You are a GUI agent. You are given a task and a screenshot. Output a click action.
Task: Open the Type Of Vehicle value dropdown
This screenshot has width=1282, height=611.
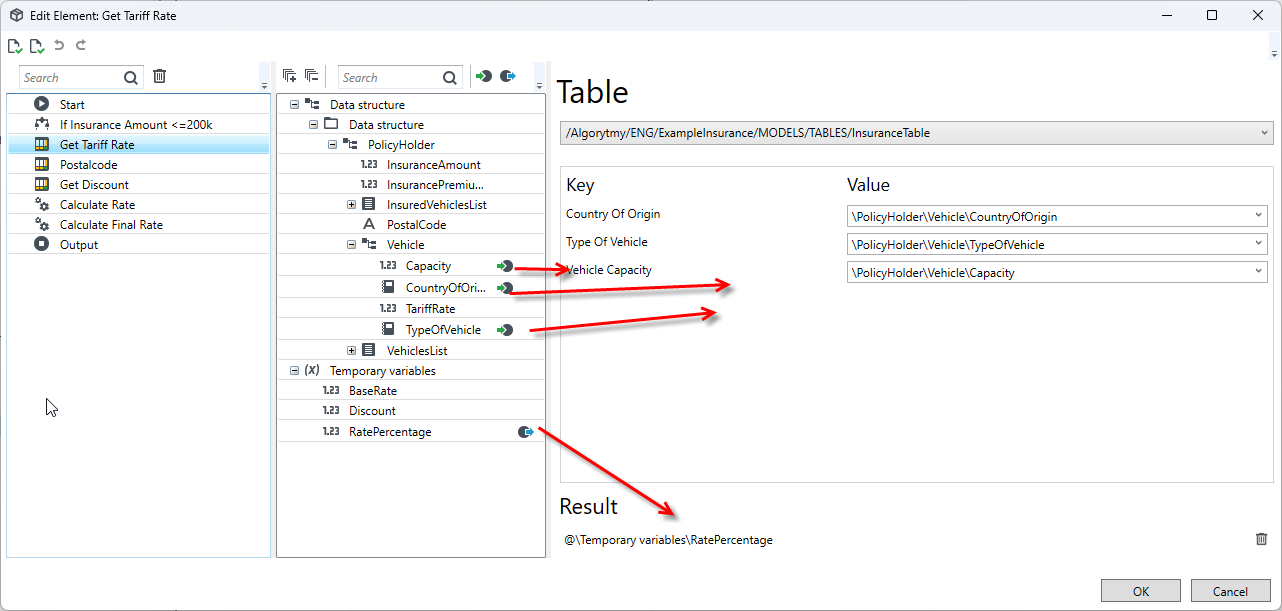1057,244
